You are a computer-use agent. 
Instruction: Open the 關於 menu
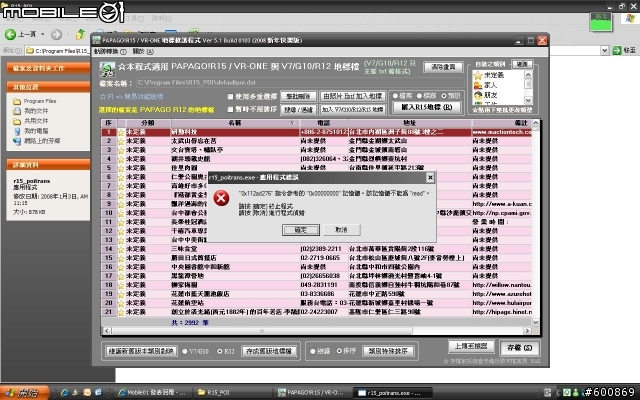point(143,51)
